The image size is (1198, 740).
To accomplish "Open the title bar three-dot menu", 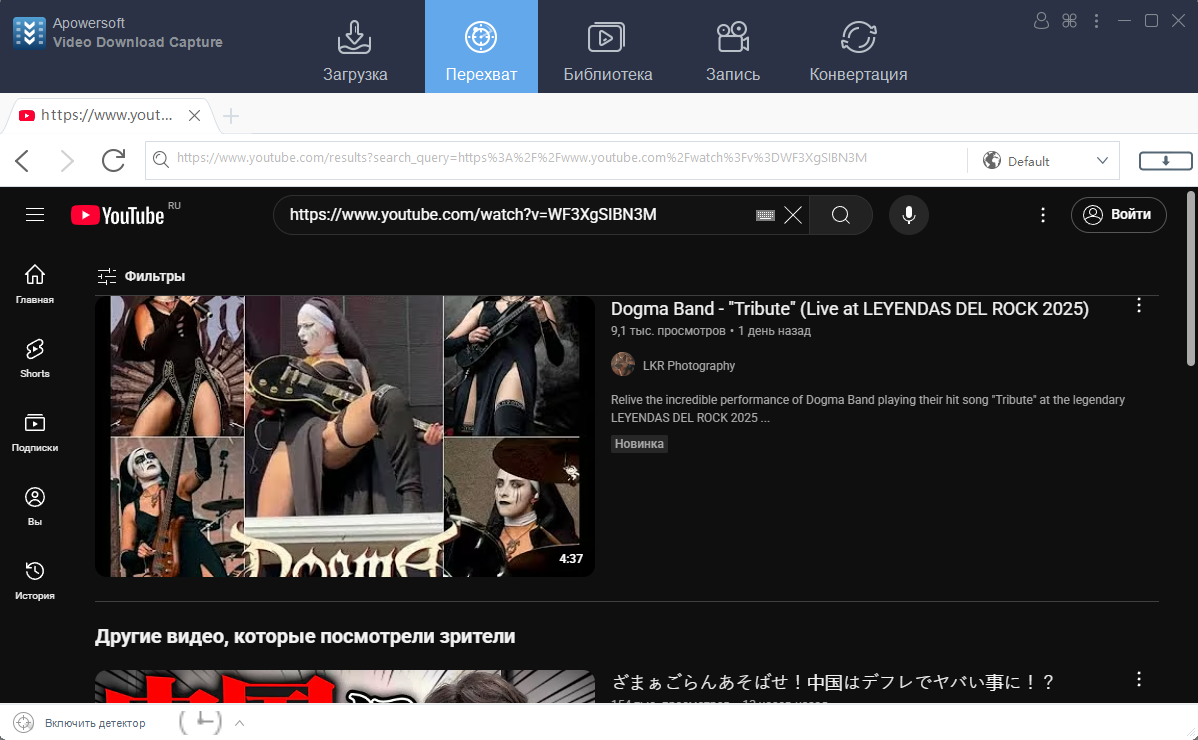I will tap(1096, 21).
